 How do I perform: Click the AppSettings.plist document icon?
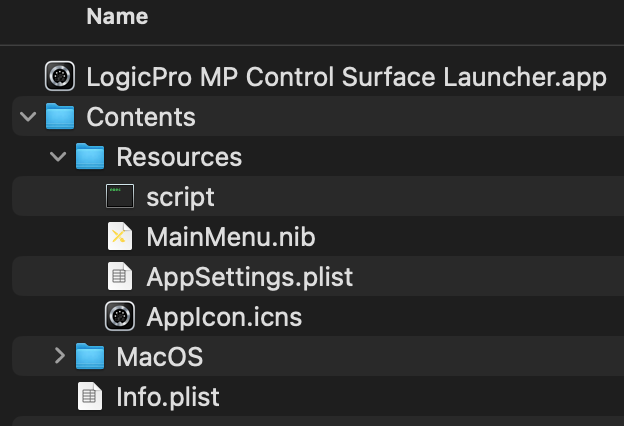120,276
